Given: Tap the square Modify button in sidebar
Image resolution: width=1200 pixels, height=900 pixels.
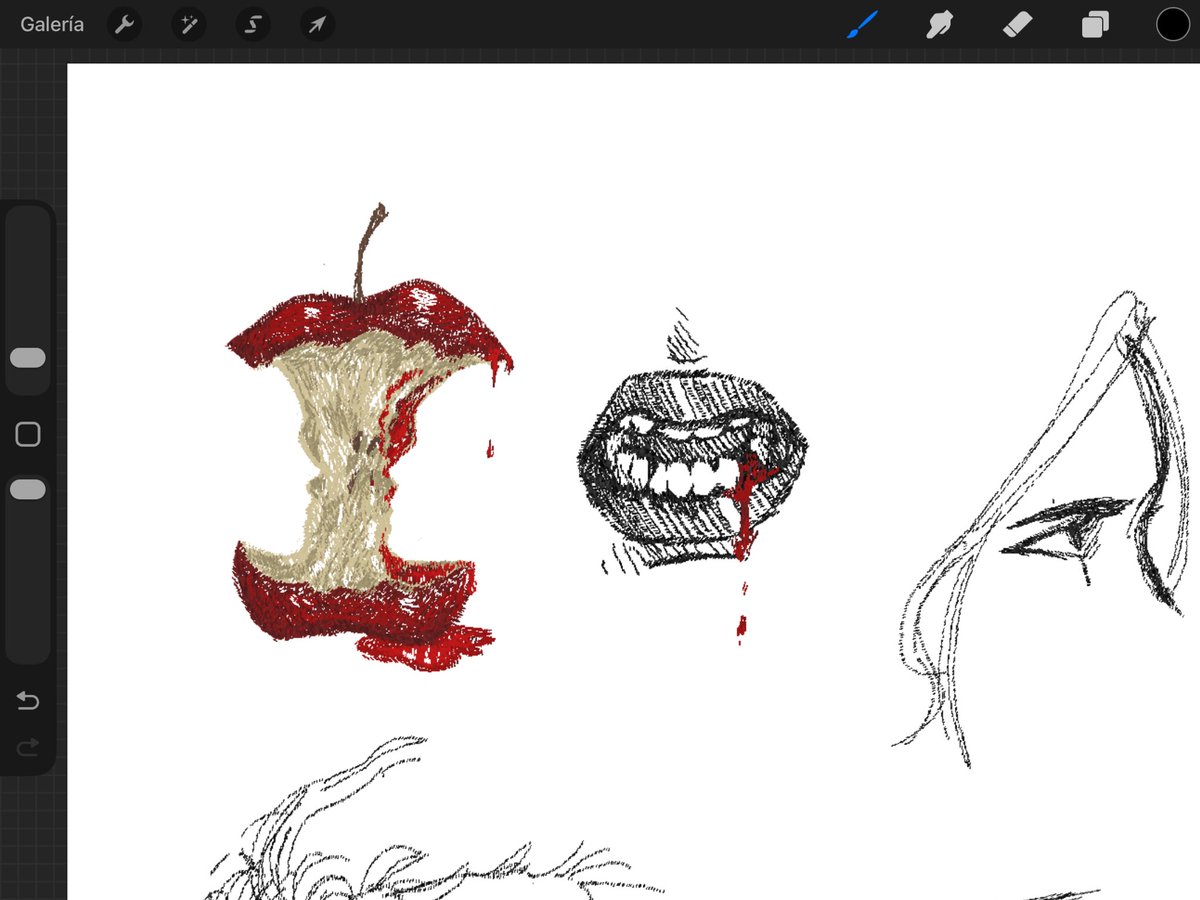Looking at the screenshot, I should (x=28, y=434).
